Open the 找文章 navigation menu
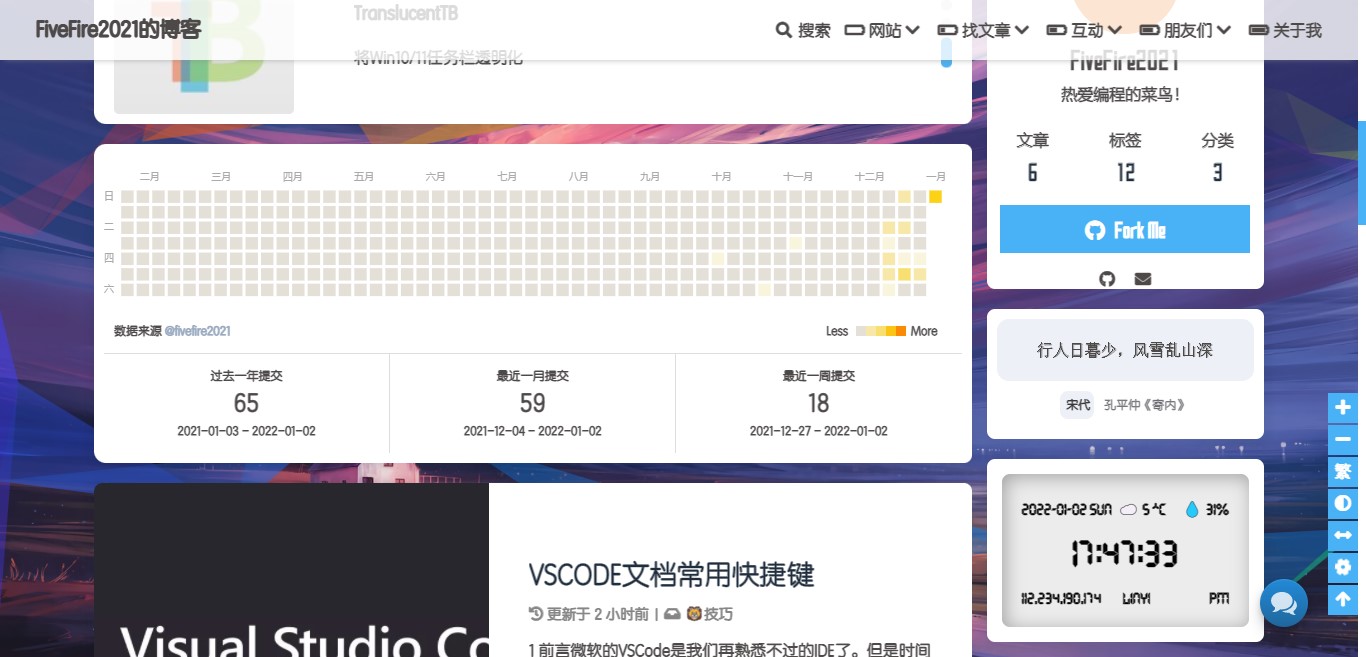Screen dimensions: 1366x657 (x=983, y=30)
